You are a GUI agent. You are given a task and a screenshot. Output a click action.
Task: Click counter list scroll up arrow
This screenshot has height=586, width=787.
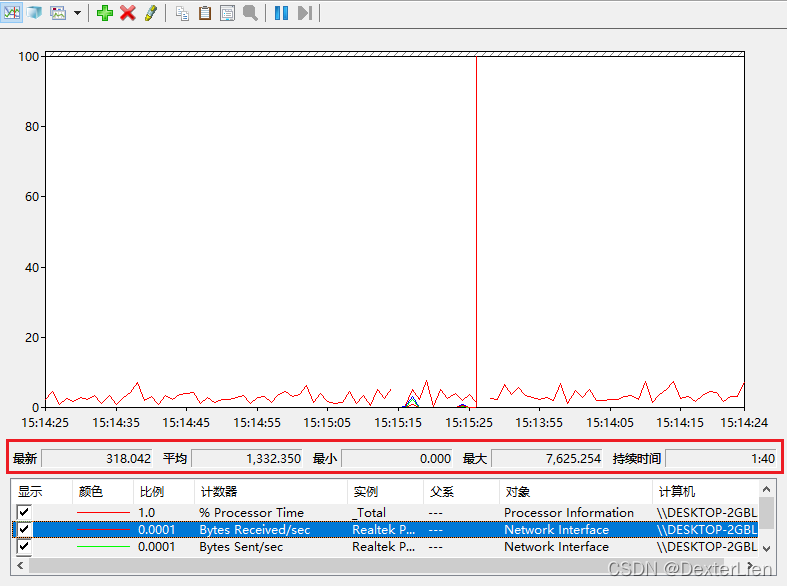coord(766,489)
